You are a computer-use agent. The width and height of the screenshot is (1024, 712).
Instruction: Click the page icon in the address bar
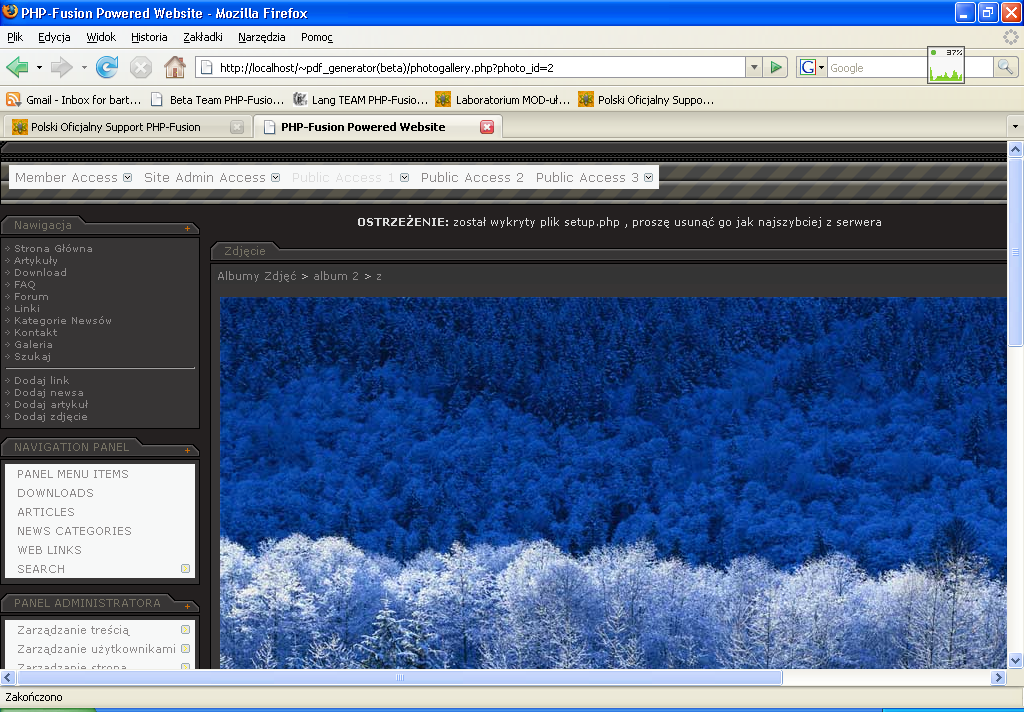point(206,67)
